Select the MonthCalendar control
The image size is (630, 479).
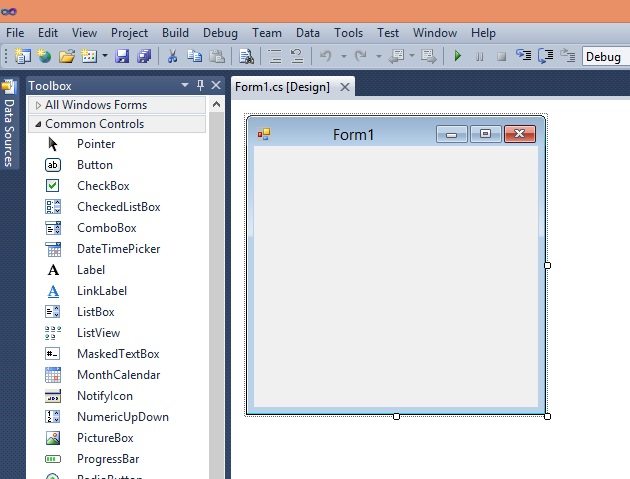coord(117,375)
